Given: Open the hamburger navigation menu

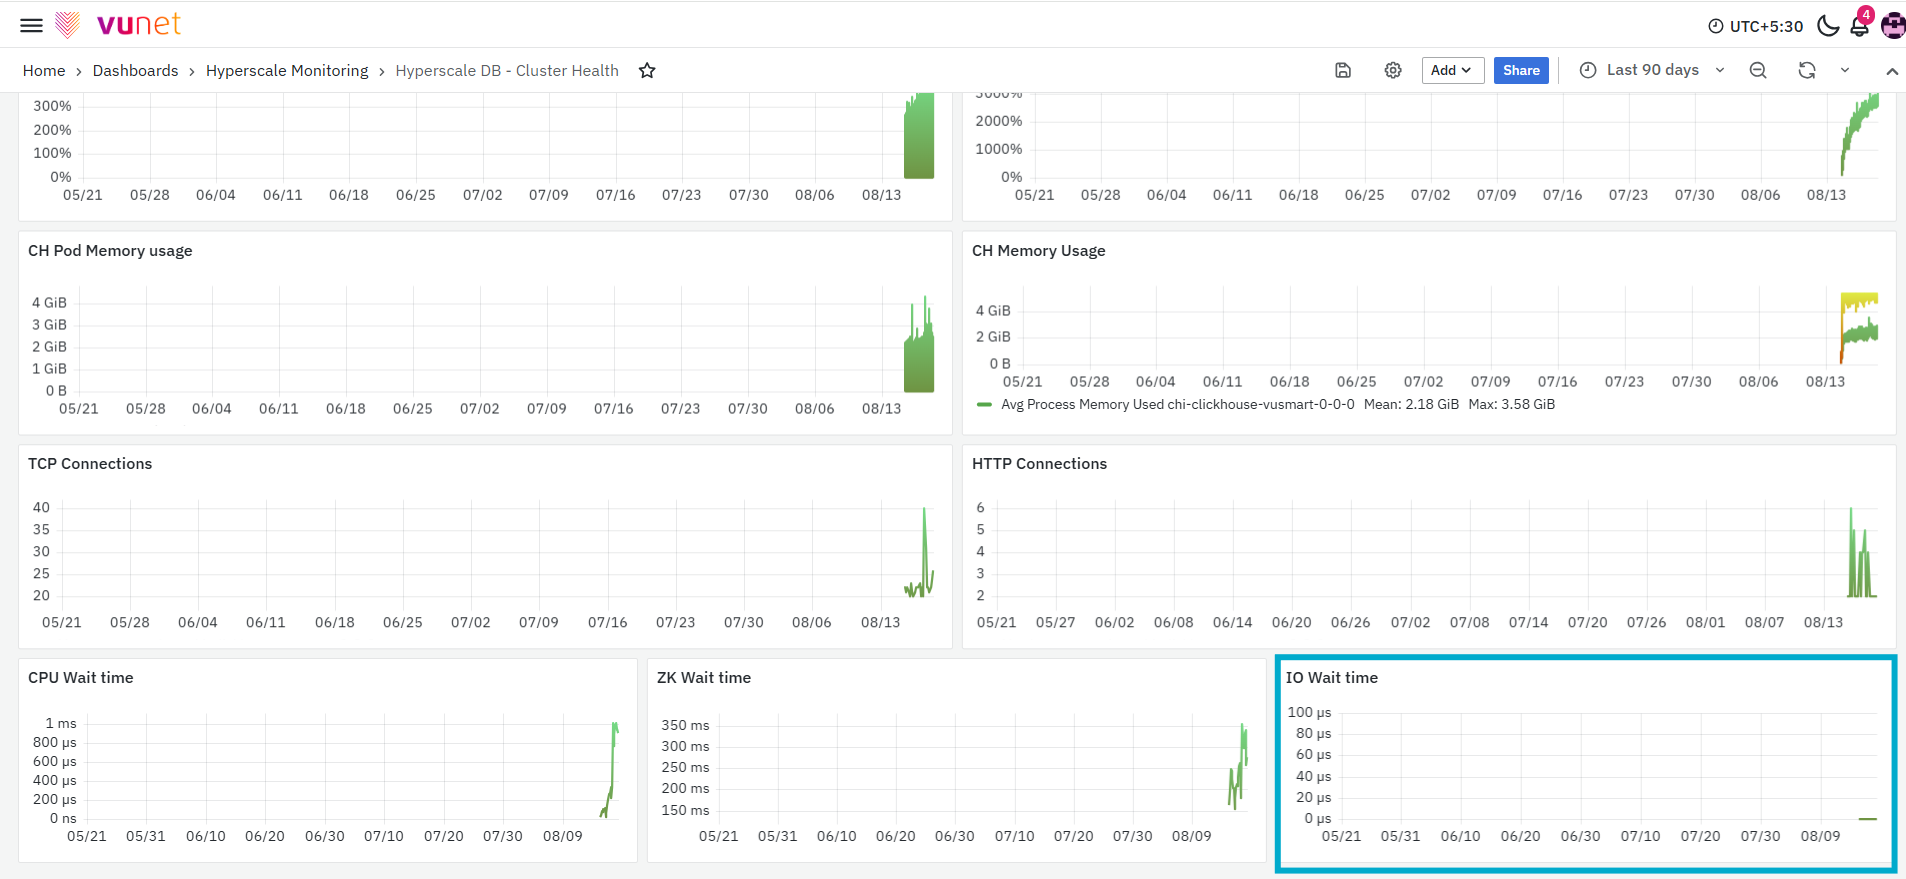Looking at the screenshot, I should pyautogui.click(x=32, y=25).
